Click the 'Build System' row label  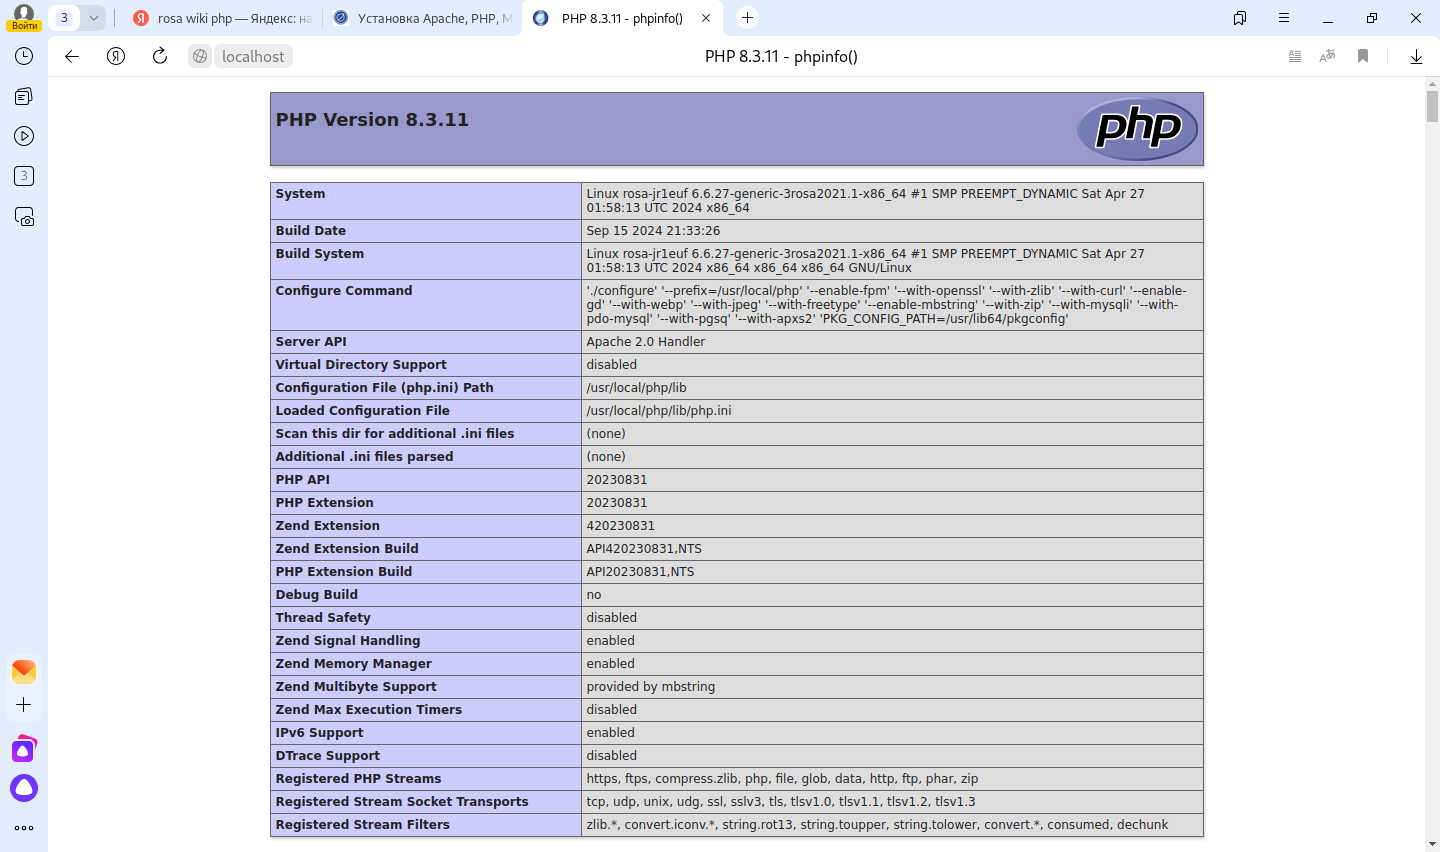[320, 254]
